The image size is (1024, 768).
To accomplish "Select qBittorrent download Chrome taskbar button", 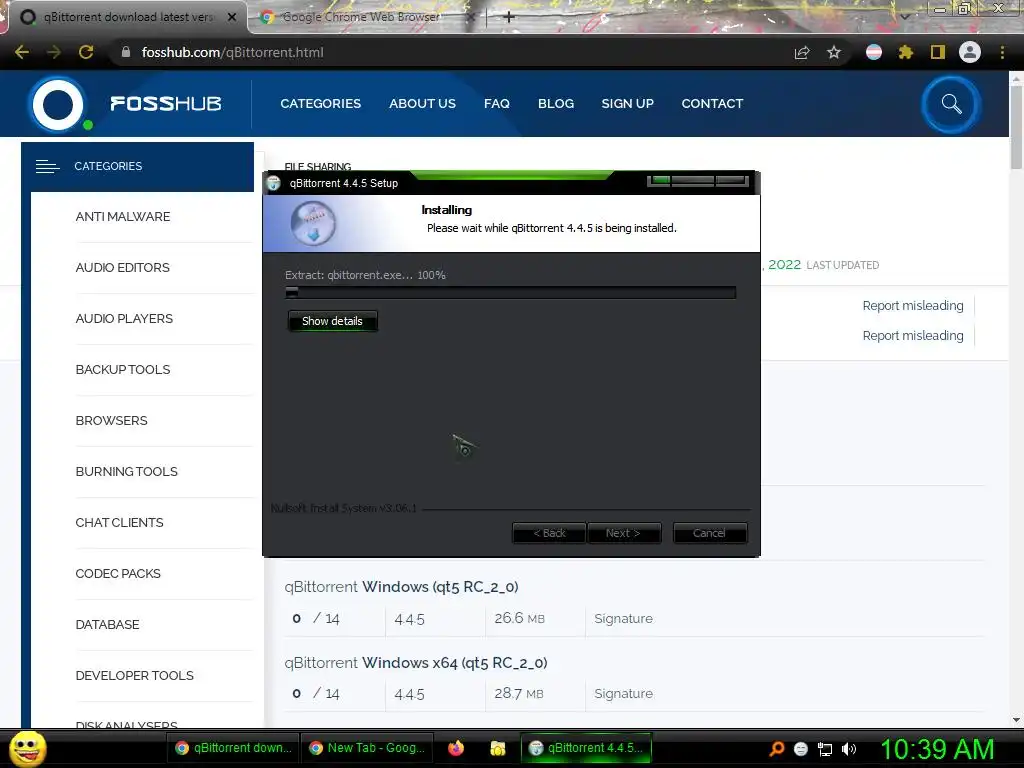I will pyautogui.click(x=234, y=748).
